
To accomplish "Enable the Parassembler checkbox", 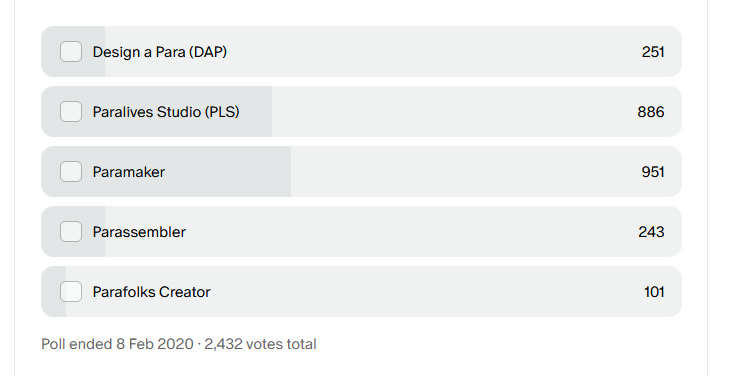I will (x=71, y=231).
